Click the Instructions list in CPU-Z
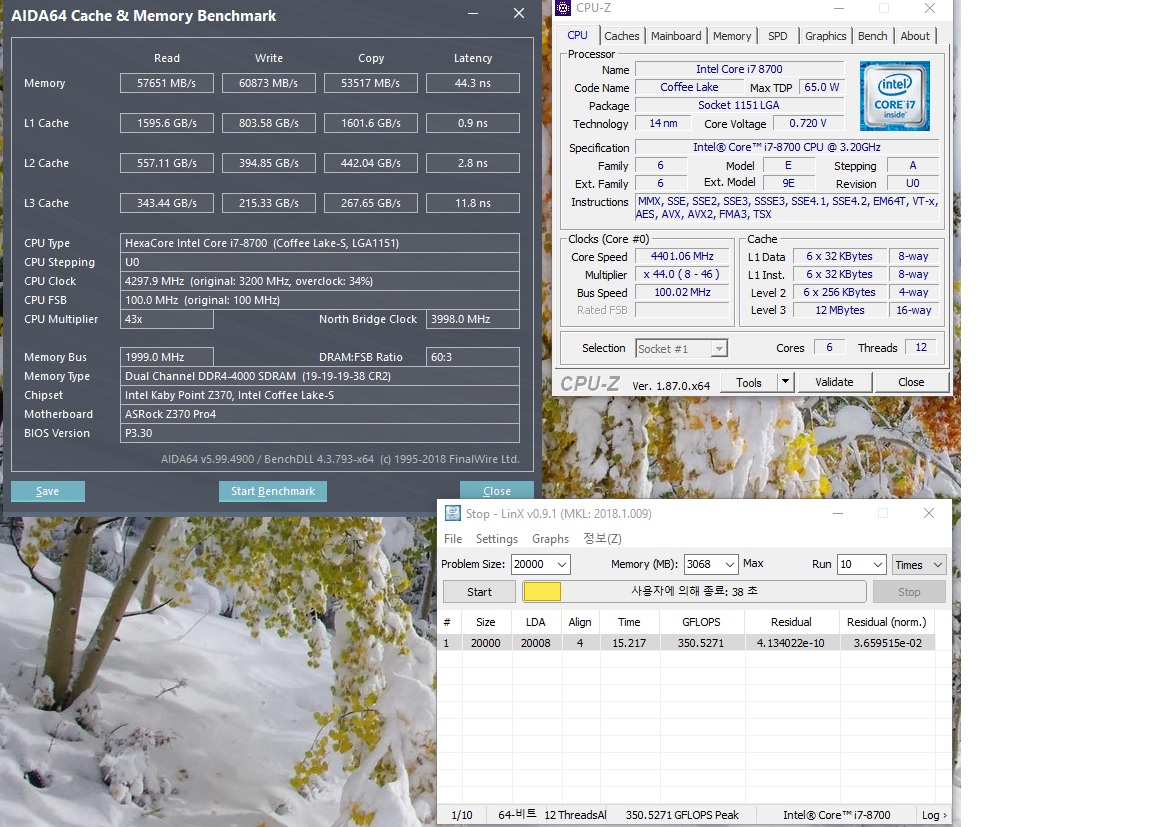This screenshot has height=827, width=1152. click(x=787, y=208)
